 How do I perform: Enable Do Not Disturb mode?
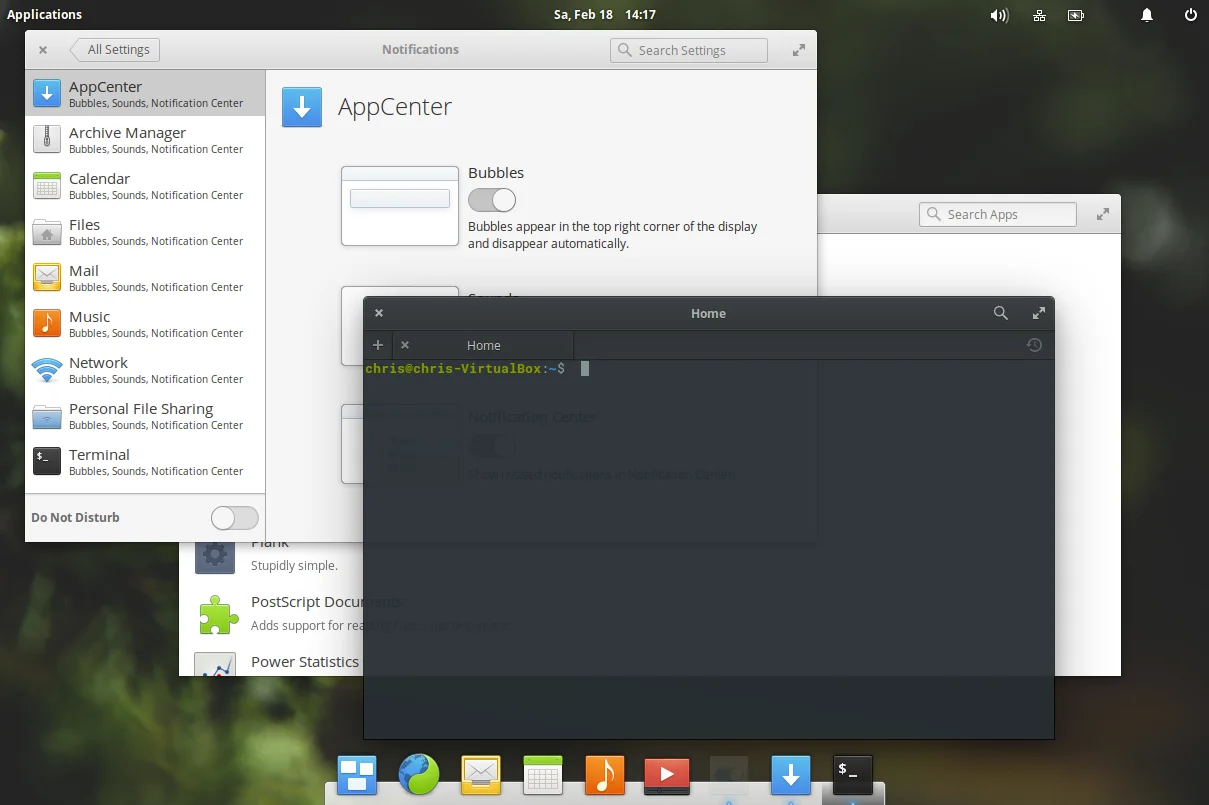[x=234, y=517]
